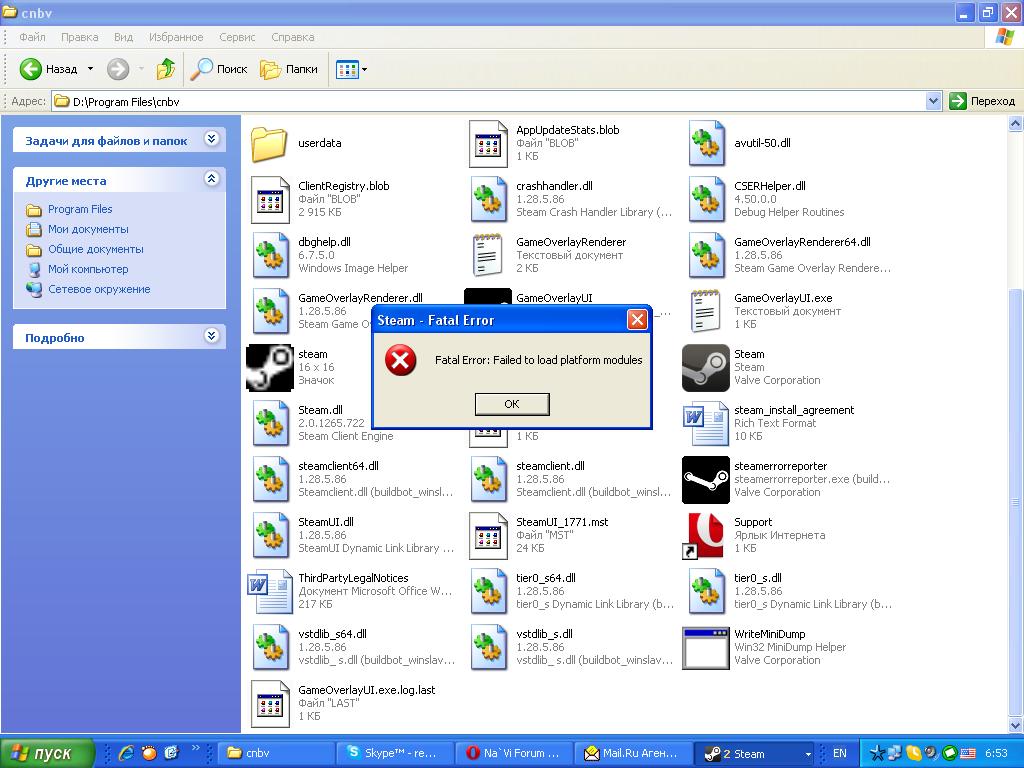Open the Правка menu
The width and height of the screenshot is (1024, 768).
(80, 37)
